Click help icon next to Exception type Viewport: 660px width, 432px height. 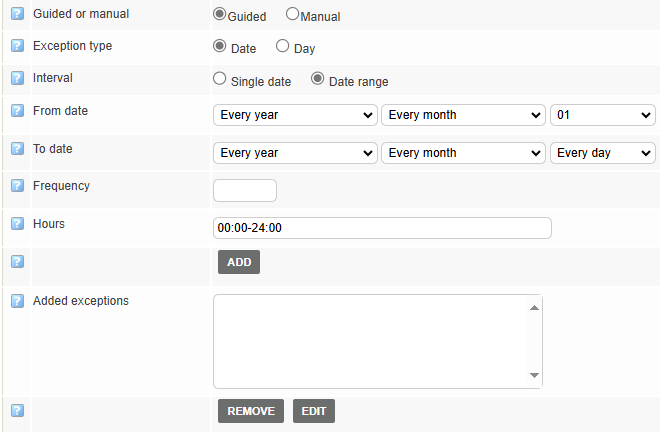[17, 47]
